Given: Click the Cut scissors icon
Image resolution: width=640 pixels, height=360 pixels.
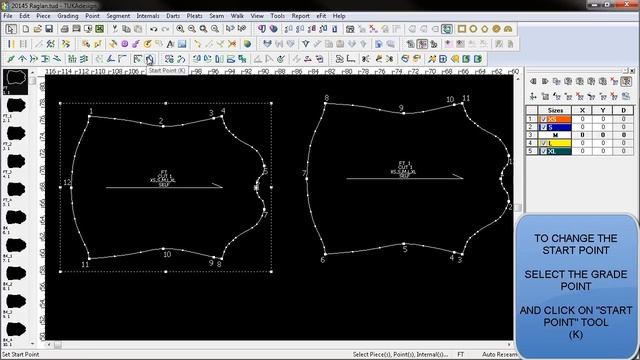Looking at the screenshot, I should pyautogui.click(x=115, y=29).
